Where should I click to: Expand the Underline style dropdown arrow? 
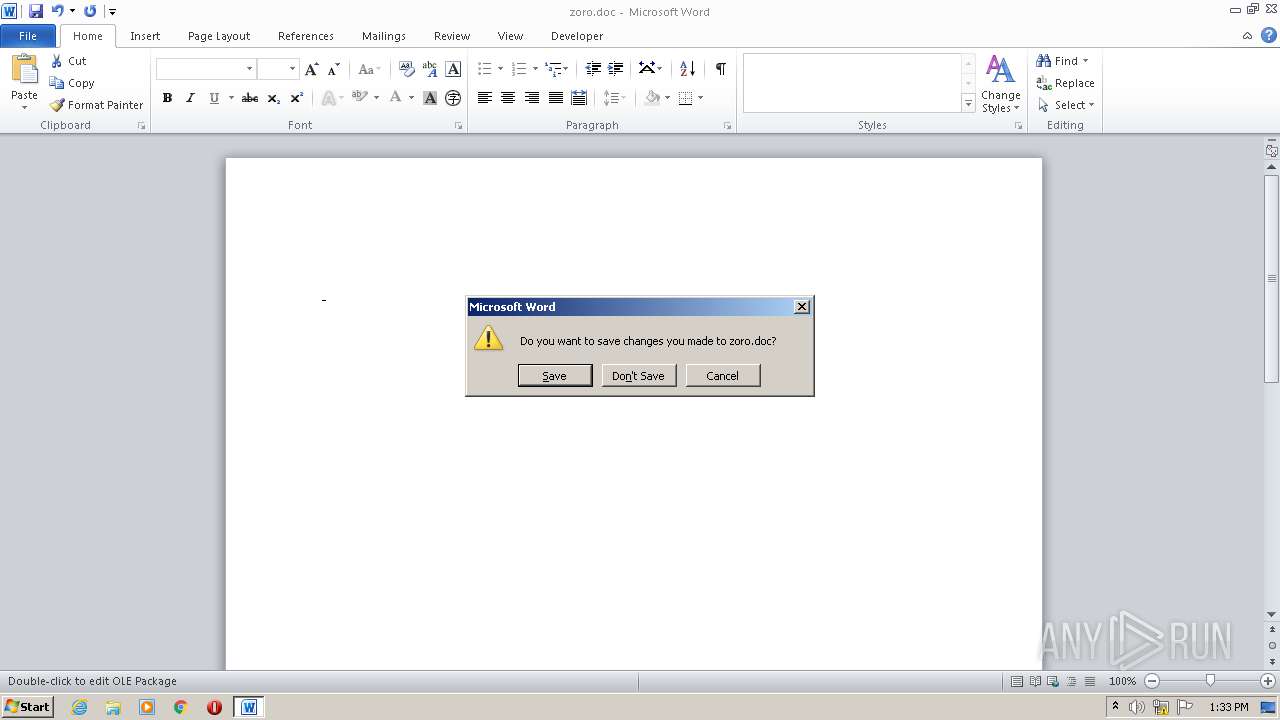click(x=231, y=98)
